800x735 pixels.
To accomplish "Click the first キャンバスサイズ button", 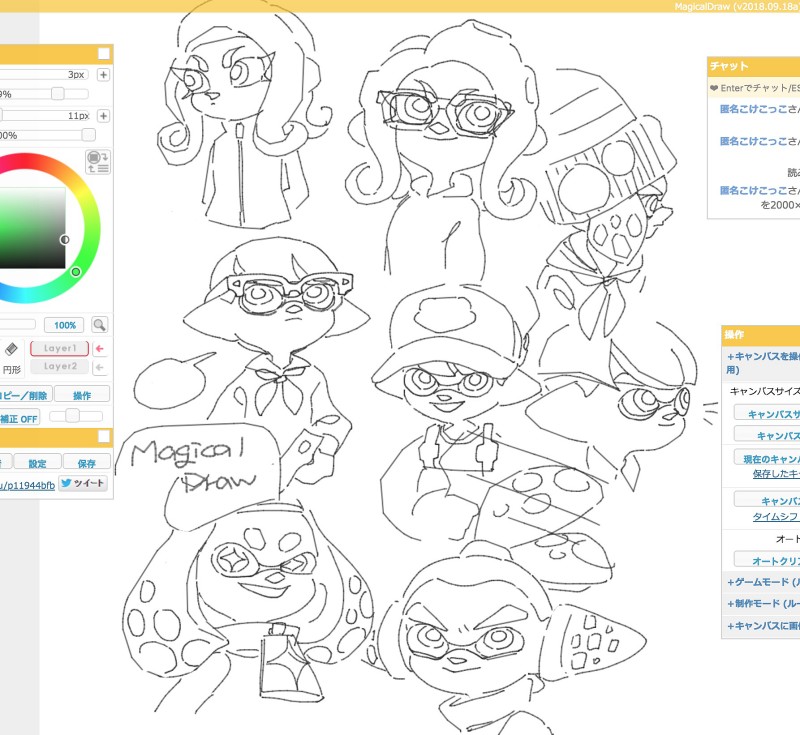I will [x=767, y=414].
